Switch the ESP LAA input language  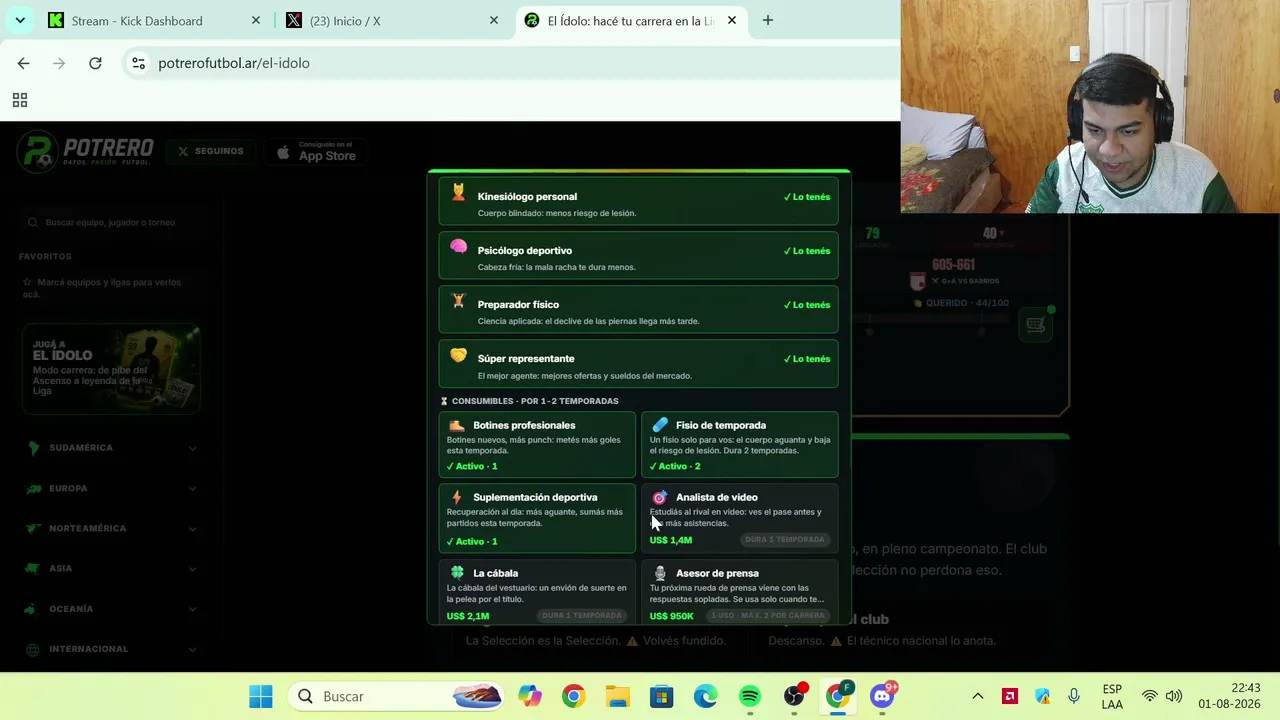coord(1112,696)
